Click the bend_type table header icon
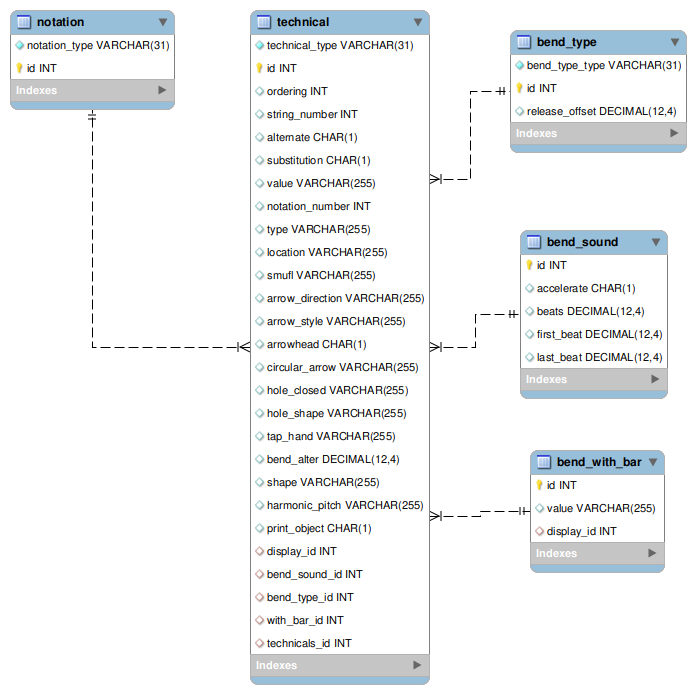This screenshot has height=694, width=696. tap(524, 42)
